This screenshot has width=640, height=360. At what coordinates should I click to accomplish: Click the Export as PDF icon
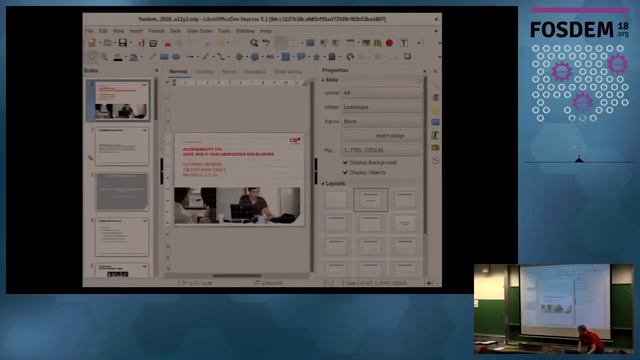pos(141,43)
